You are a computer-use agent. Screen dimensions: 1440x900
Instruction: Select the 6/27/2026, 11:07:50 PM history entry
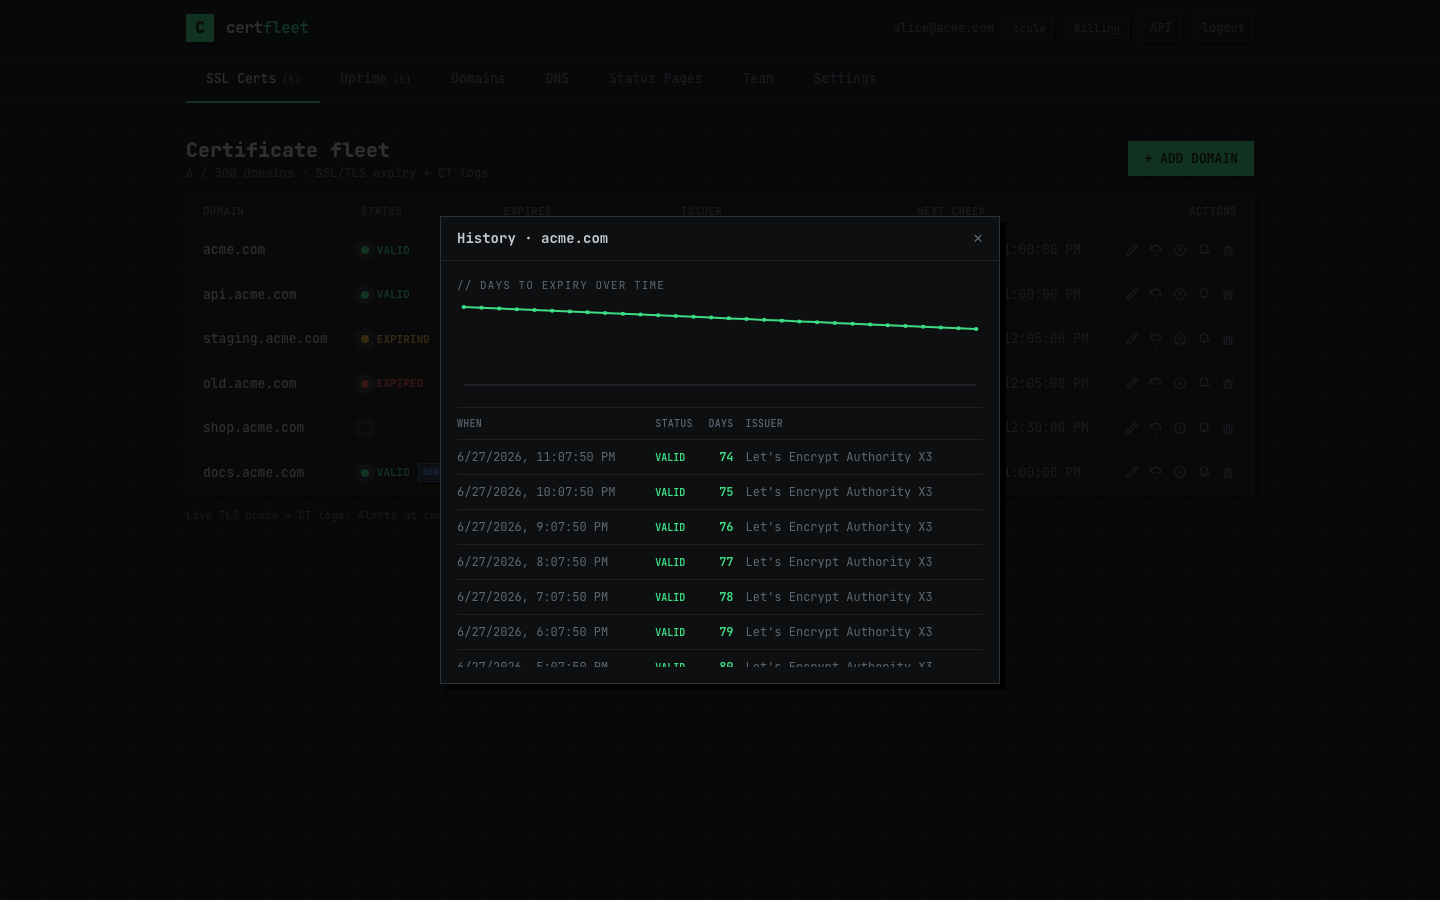point(720,457)
